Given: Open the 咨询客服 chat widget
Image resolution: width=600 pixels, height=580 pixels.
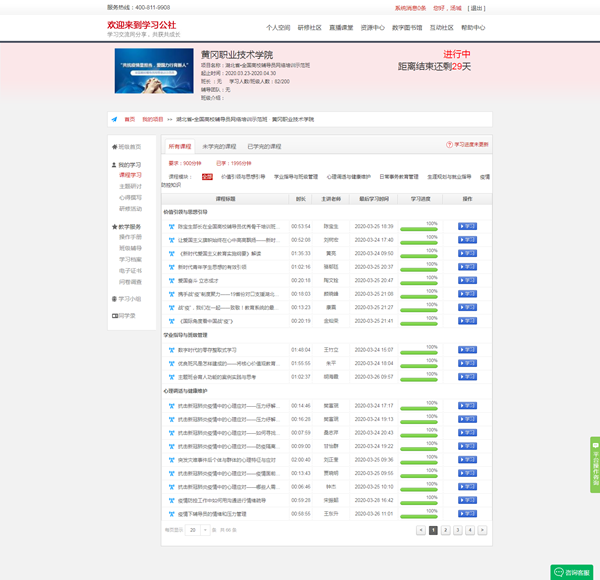Looking at the screenshot, I should click(571, 571).
